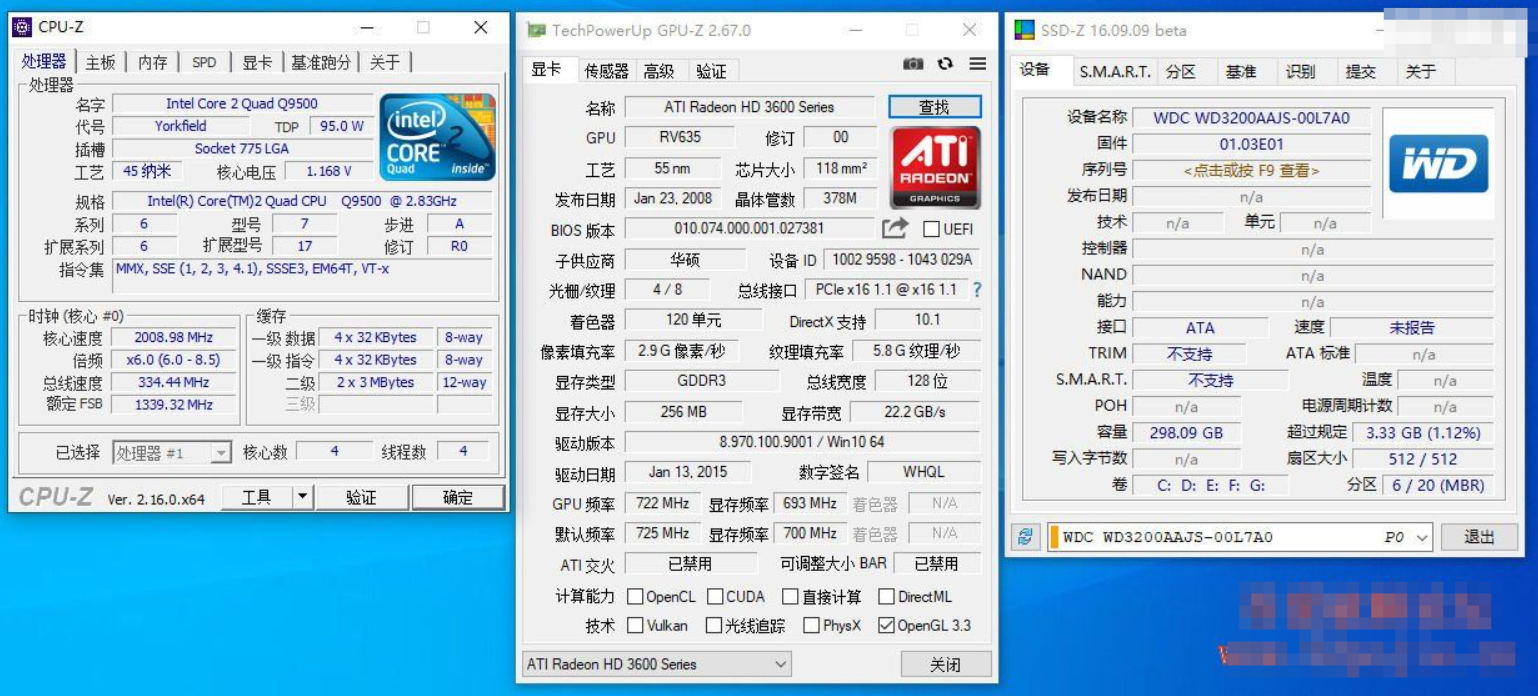The image size is (1538, 696).
Task: Open the ATI Radeon HD 3600 Series GPU dropdown
Action: 657,664
